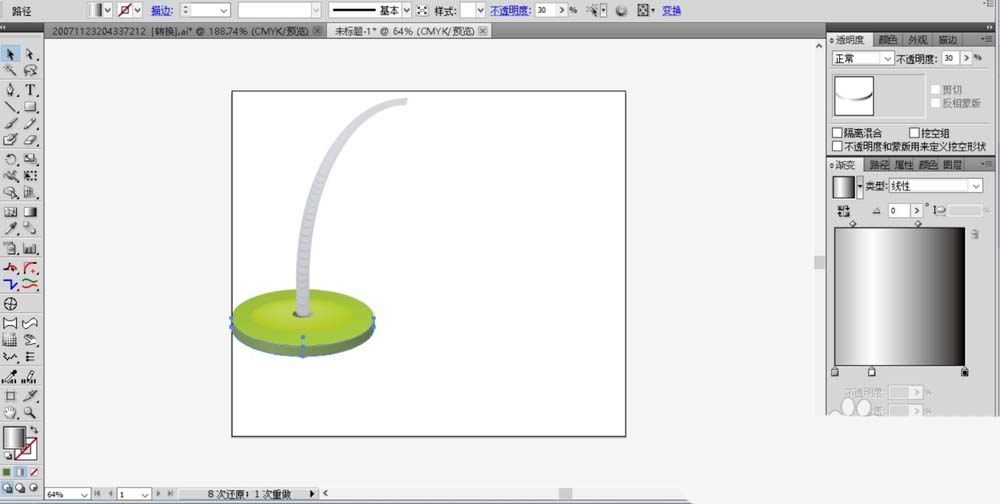Viewport: 1000px width, 504px height.
Task: Open the stroke color dropdown in control bar
Action: tap(138, 10)
